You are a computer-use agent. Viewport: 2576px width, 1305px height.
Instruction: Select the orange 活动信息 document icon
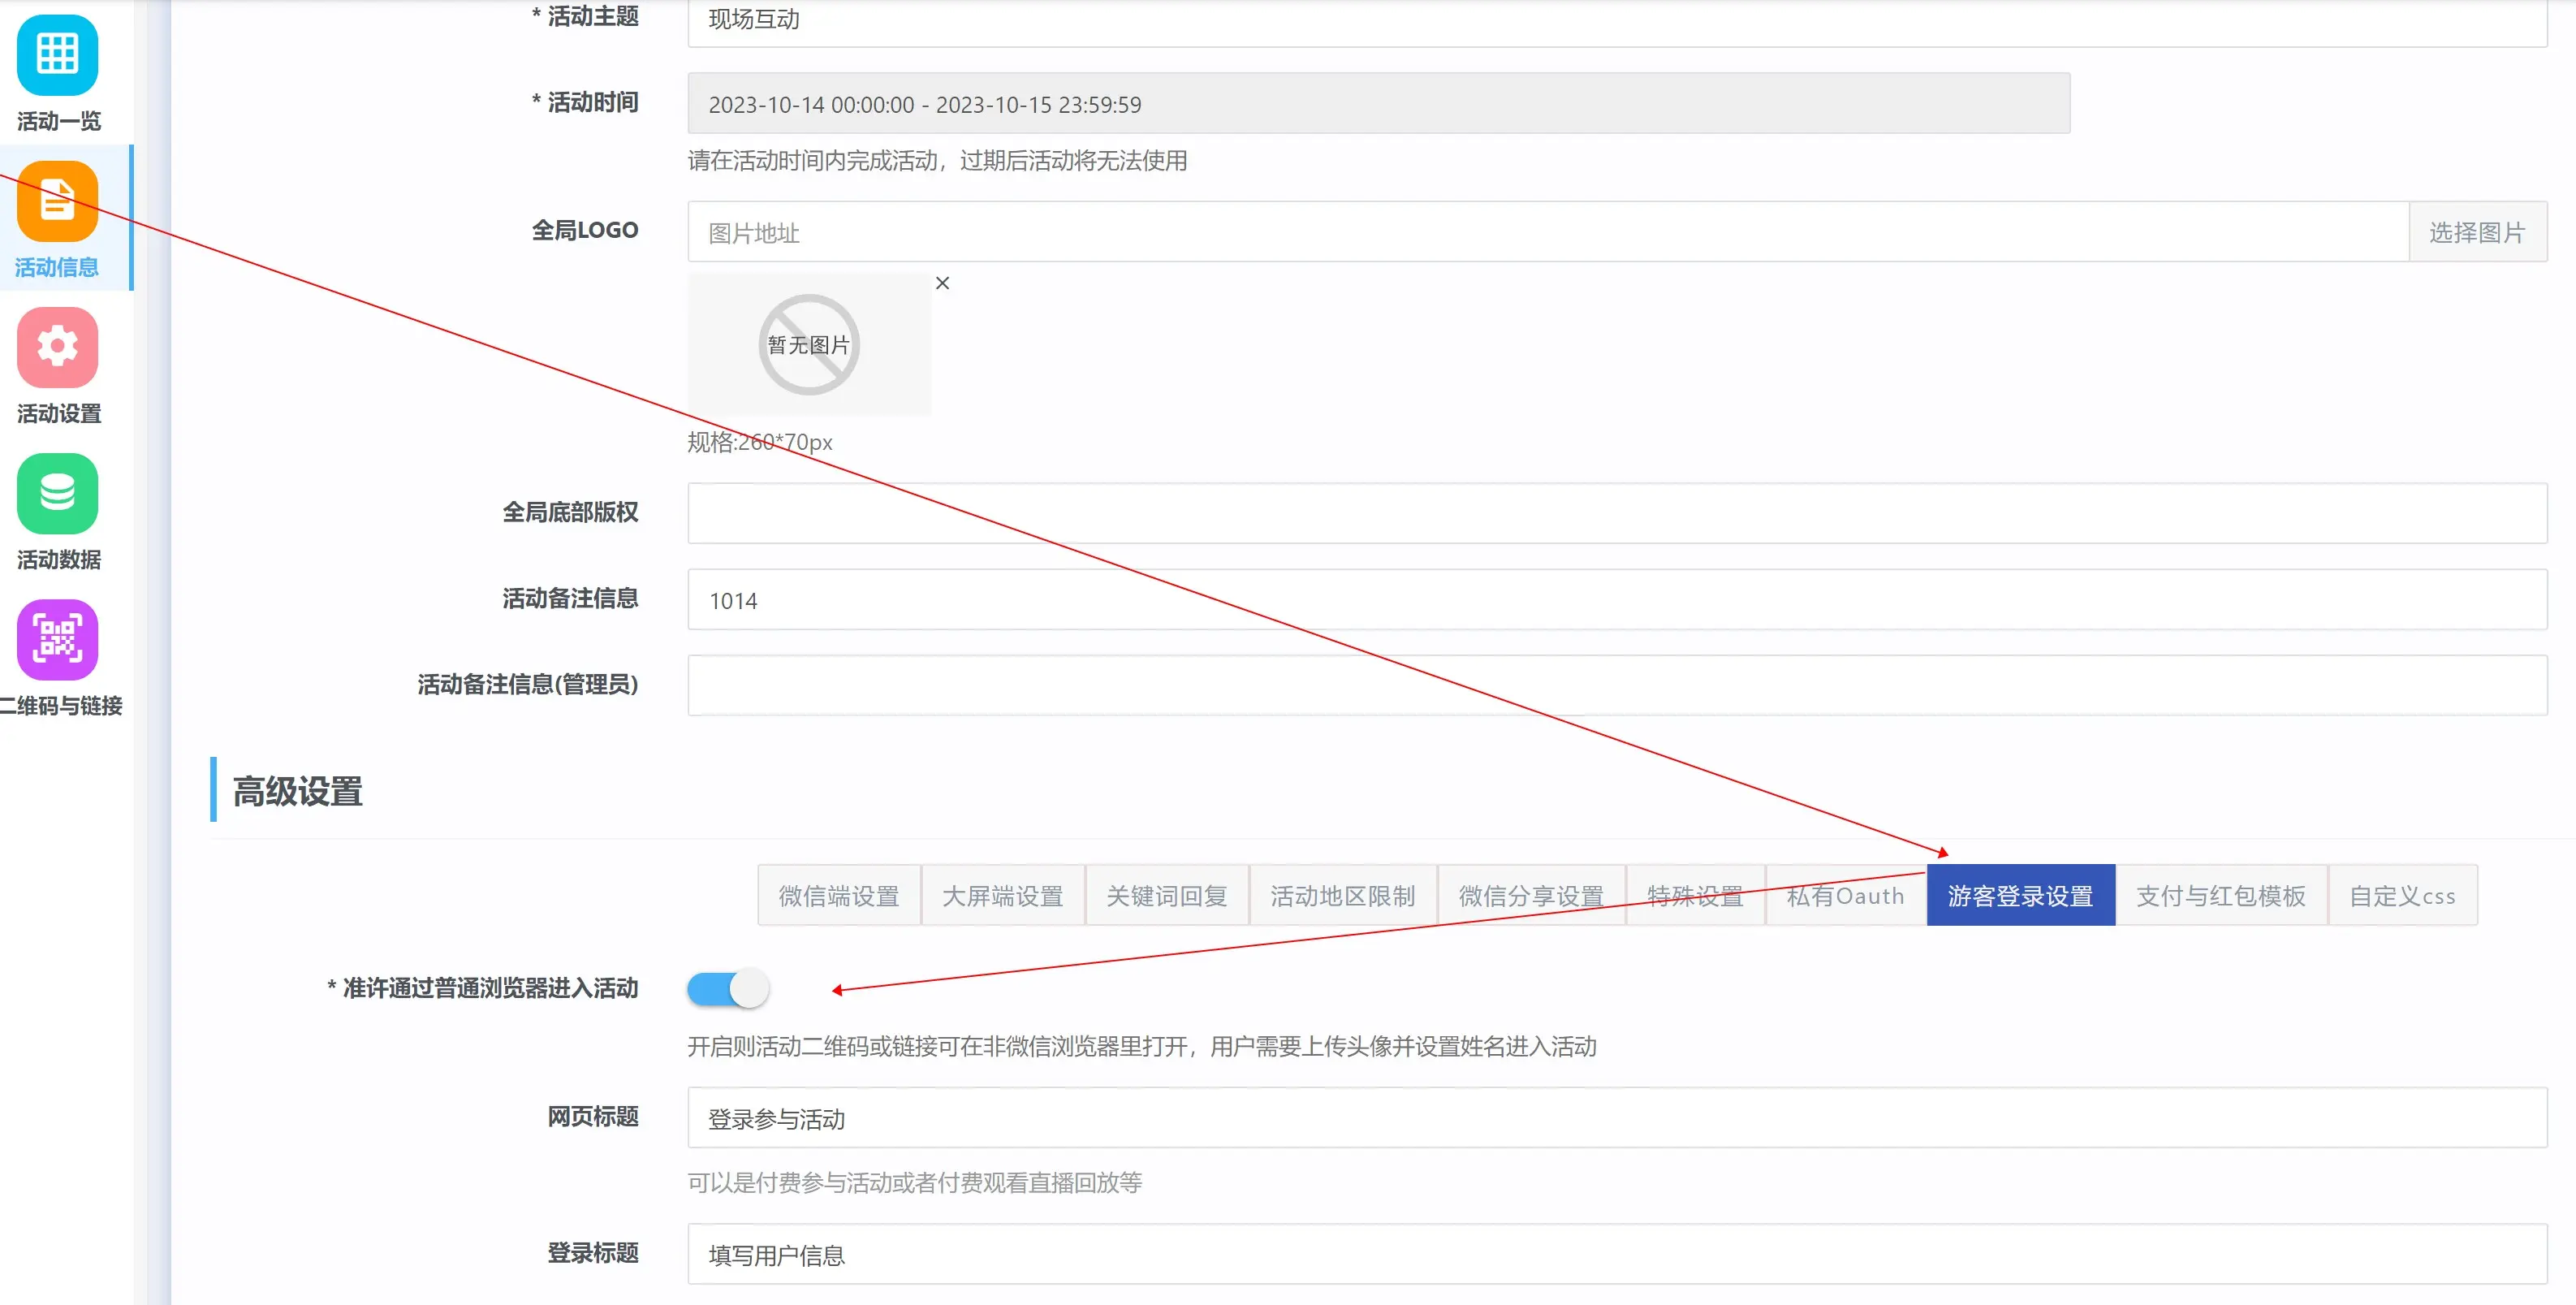point(57,201)
